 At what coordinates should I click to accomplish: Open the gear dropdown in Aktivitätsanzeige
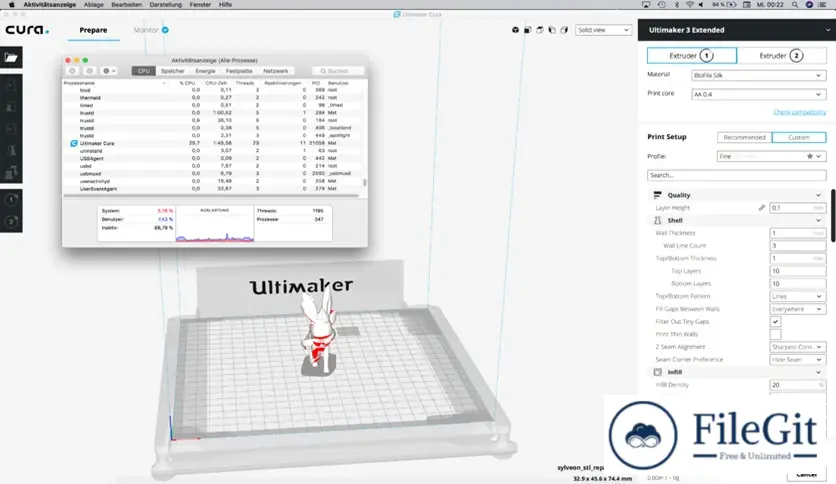coord(108,71)
